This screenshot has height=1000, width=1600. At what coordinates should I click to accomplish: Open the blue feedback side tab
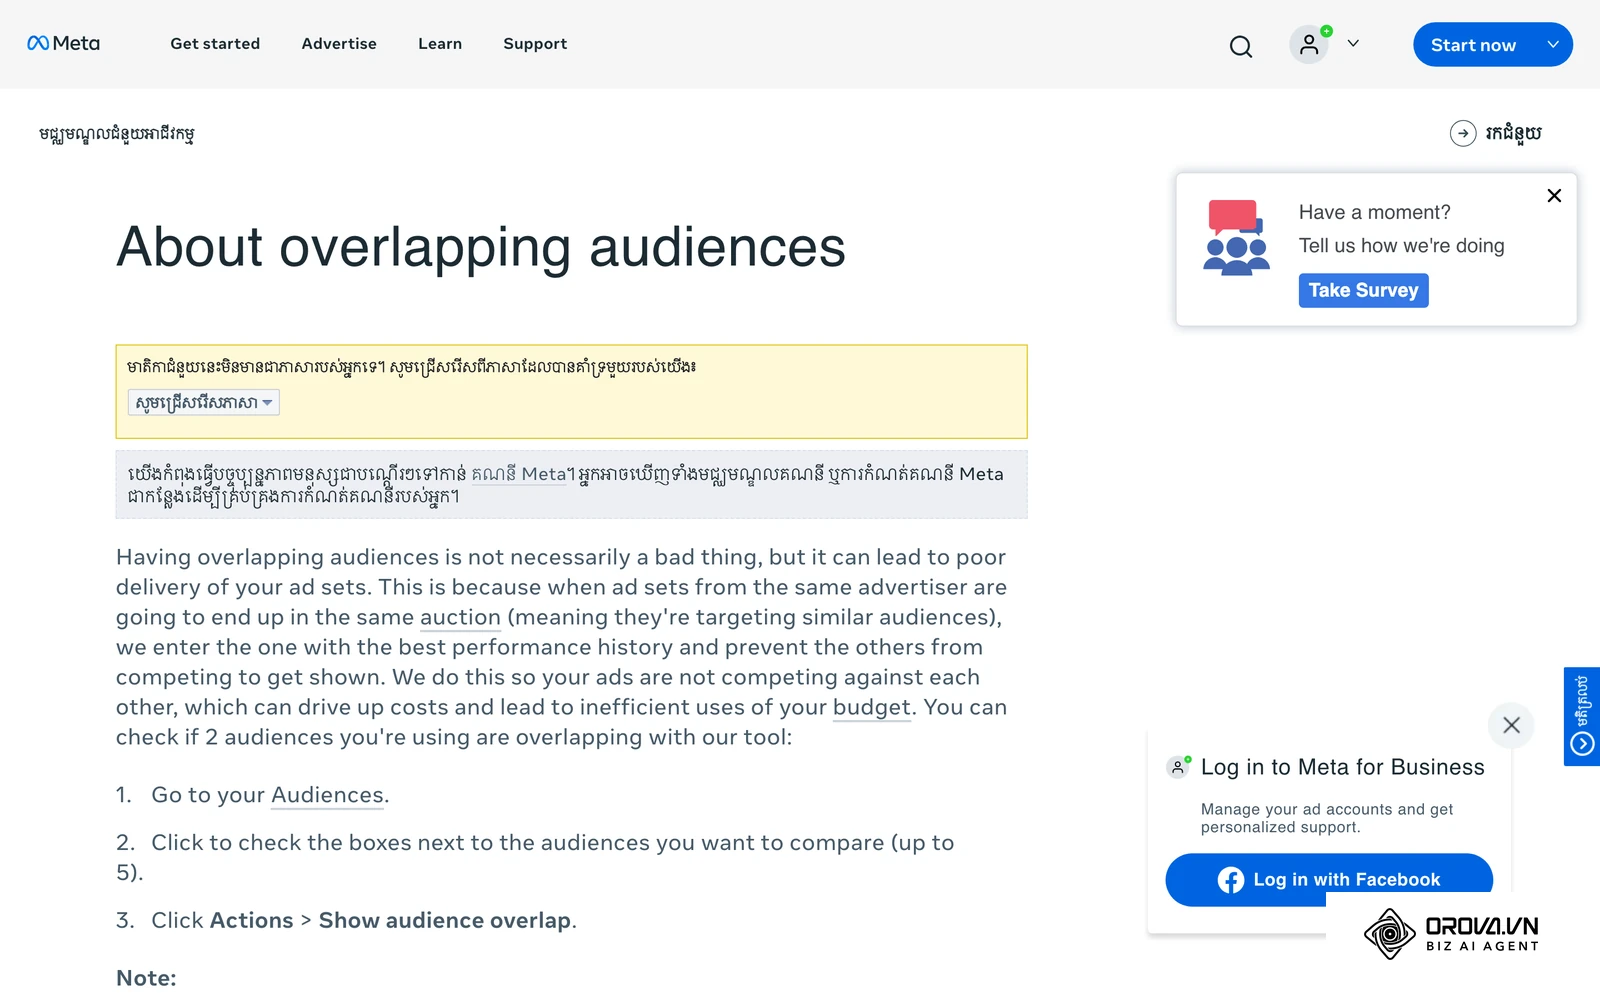coord(1582,716)
